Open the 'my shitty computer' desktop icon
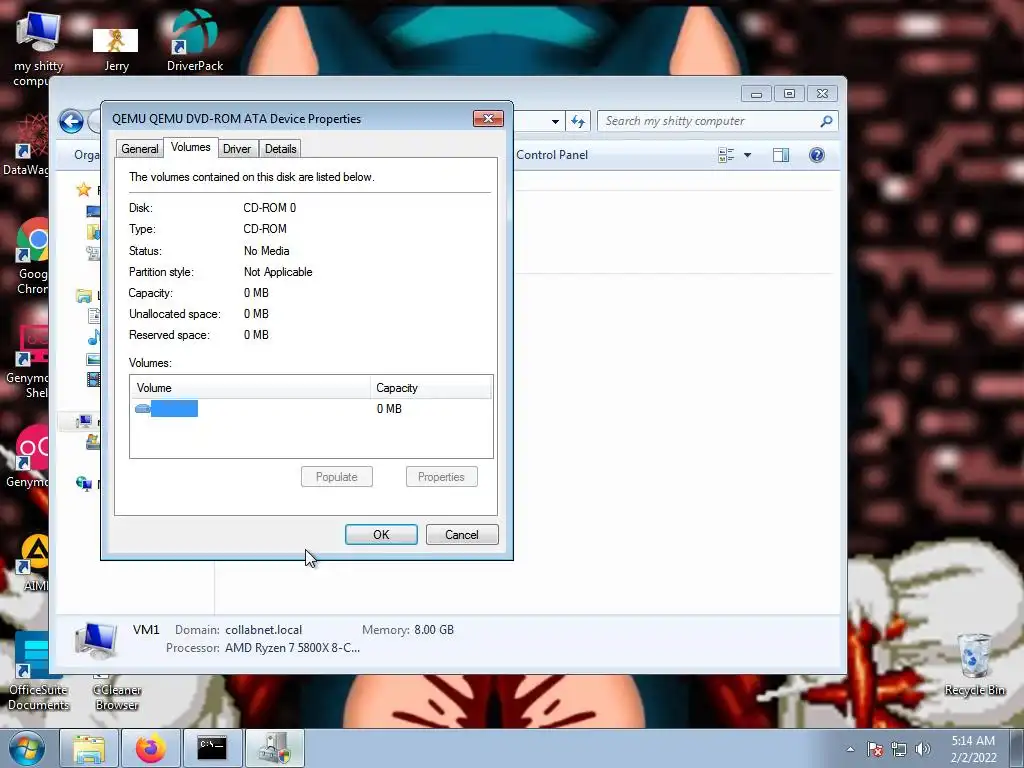This screenshot has height=768, width=1024. [37, 49]
